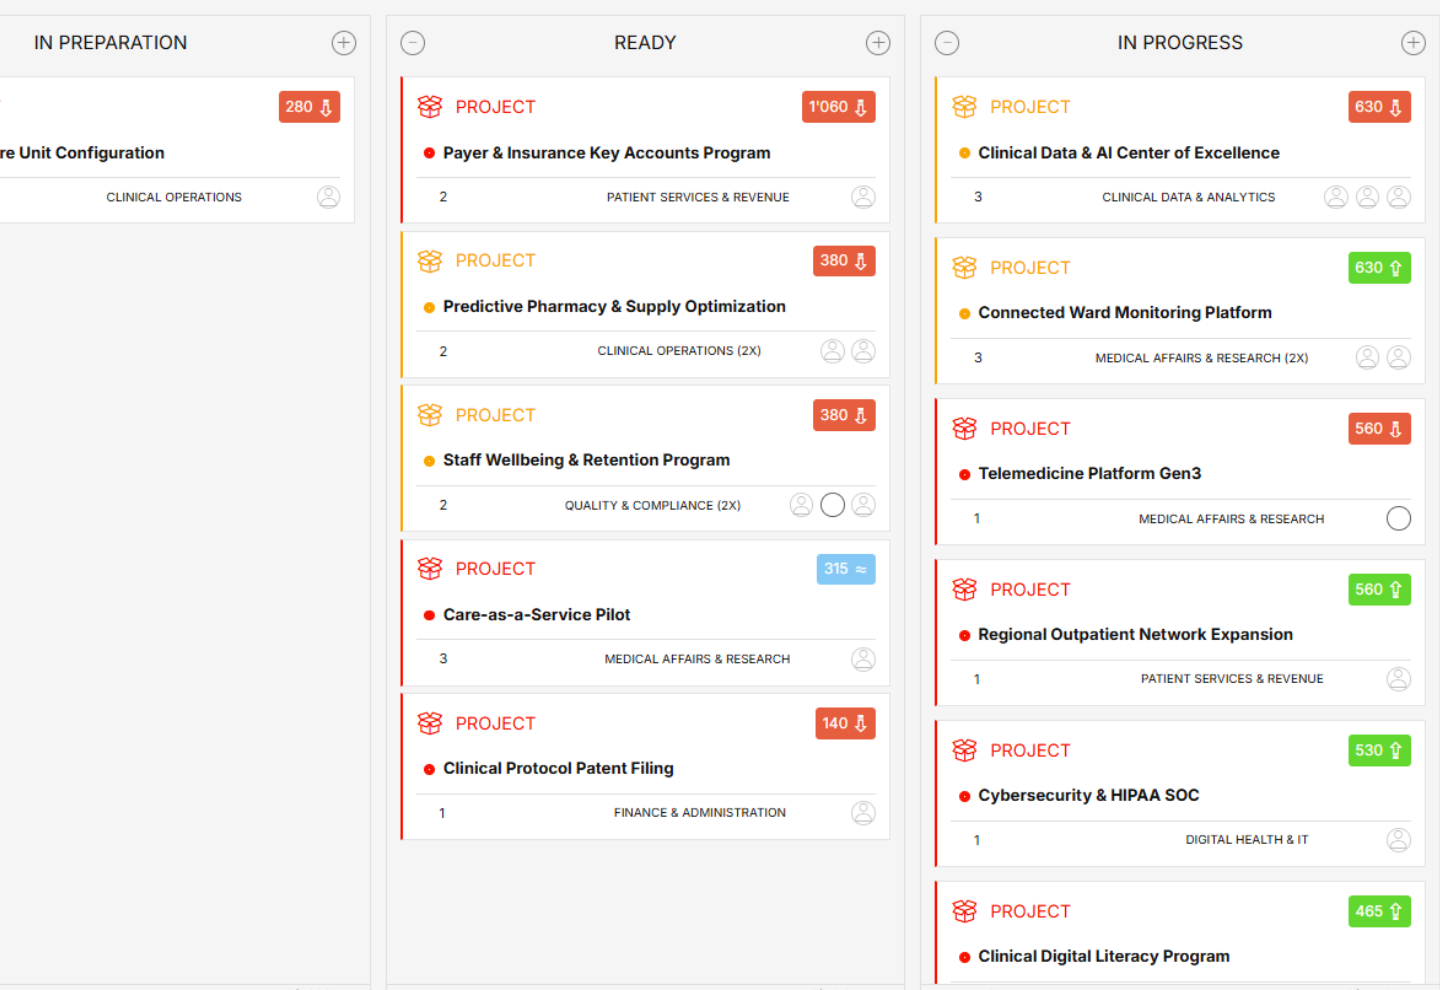Click the 380 badge on the Staff Wellbeing card
The image size is (1440, 990).
(844, 415)
